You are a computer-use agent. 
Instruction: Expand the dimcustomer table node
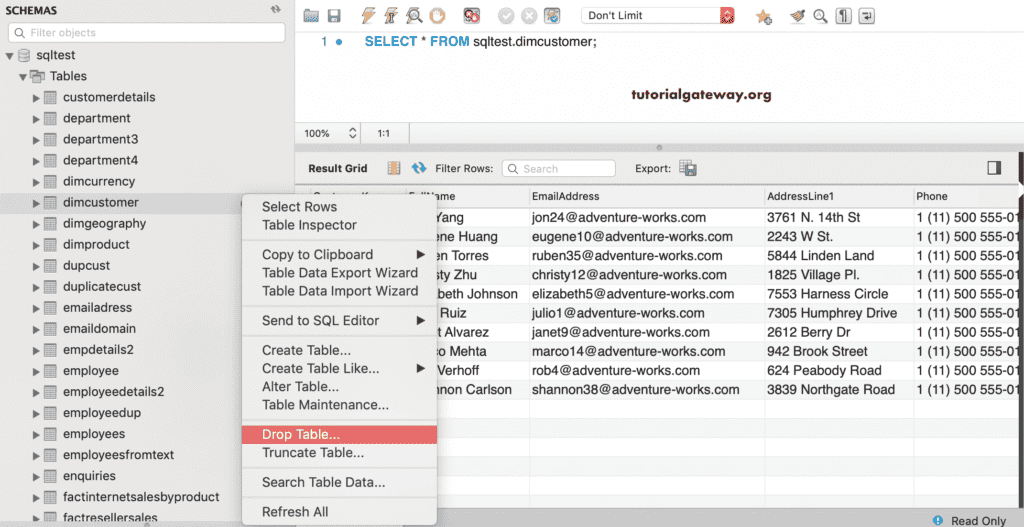point(36,202)
